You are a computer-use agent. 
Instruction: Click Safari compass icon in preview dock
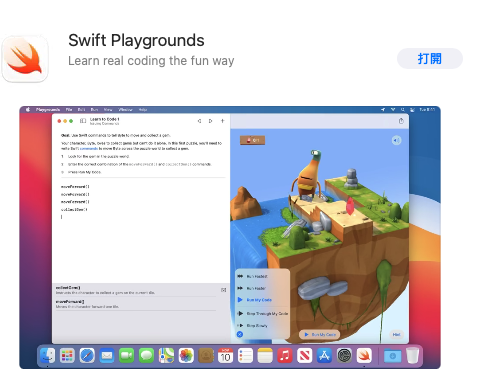coord(87,356)
